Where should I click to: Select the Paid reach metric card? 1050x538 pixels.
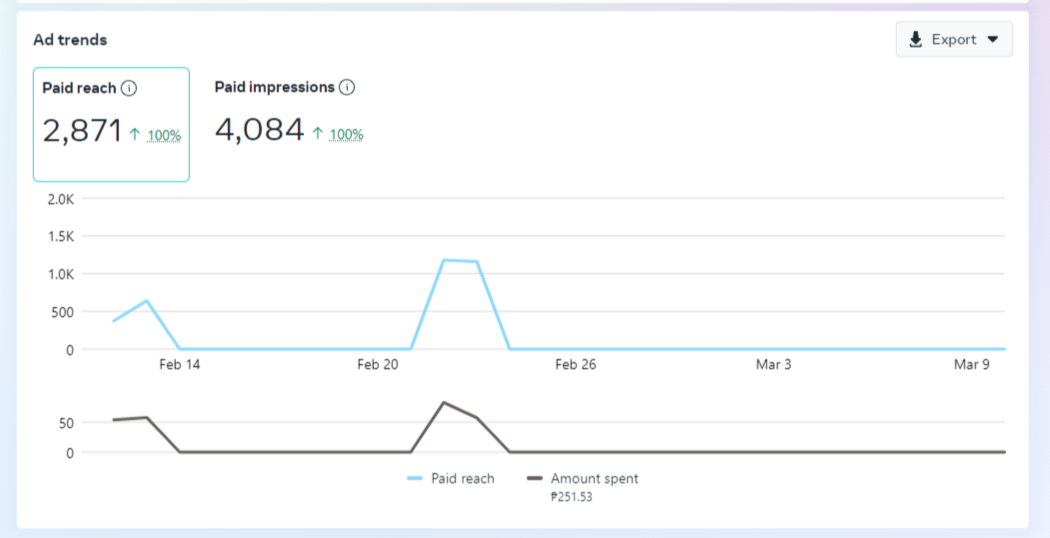(111, 124)
